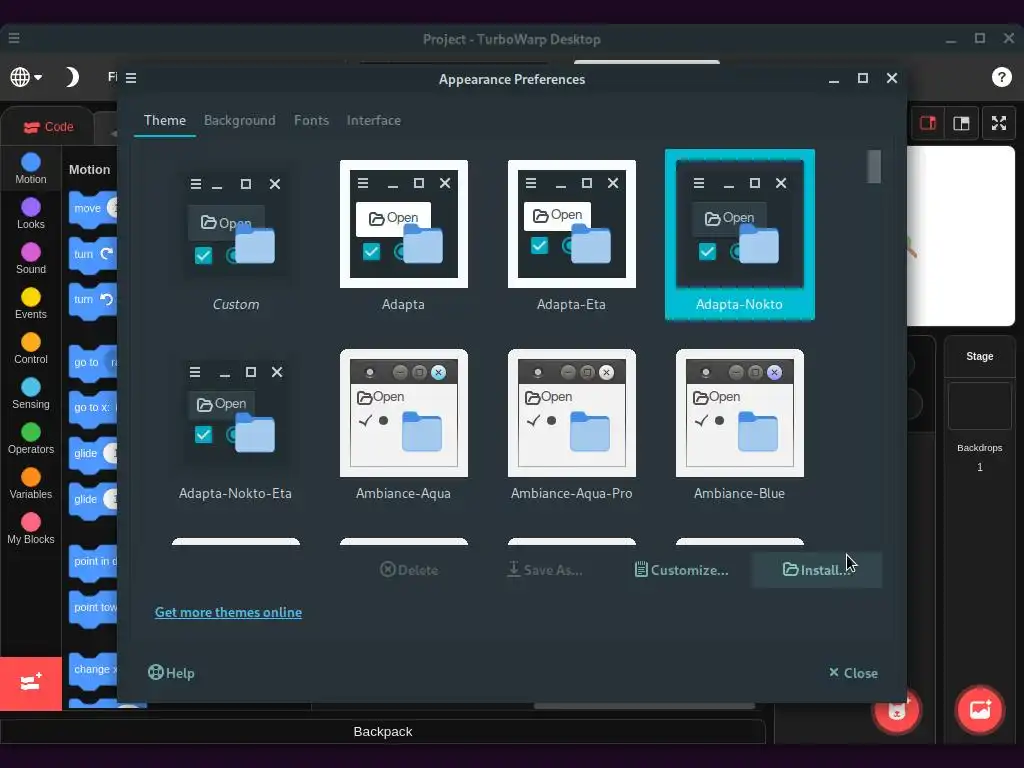Click the Choose a Sprite button
This screenshot has height=768, width=1024.
[x=897, y=709]
